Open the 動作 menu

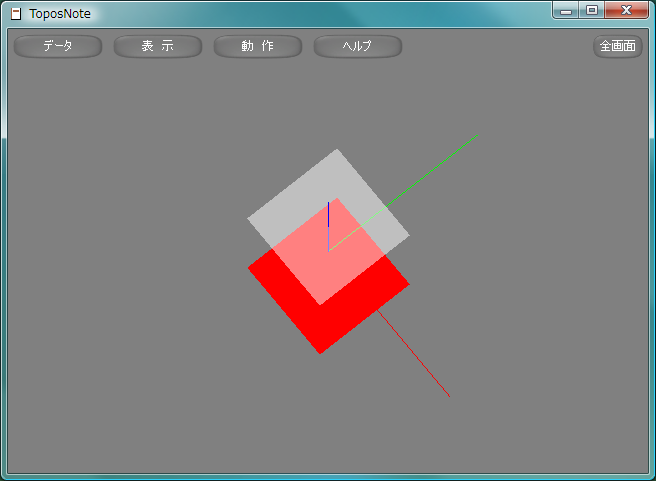(258, 46)
